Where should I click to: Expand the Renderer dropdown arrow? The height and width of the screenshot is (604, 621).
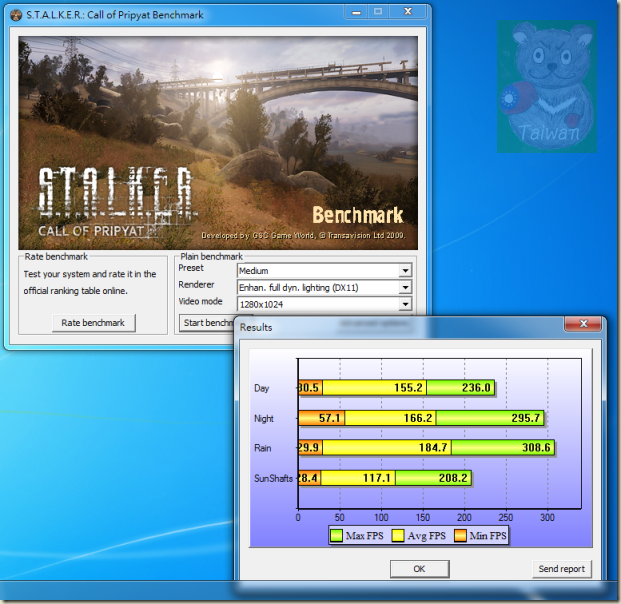point(405,288)
